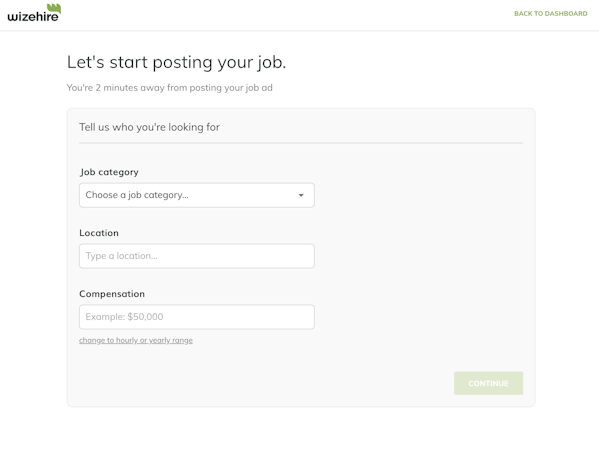The height and width of the screenshot is (450, 599).
Task: Click the wizehire wordmark logo
Action: click(34, 13)
